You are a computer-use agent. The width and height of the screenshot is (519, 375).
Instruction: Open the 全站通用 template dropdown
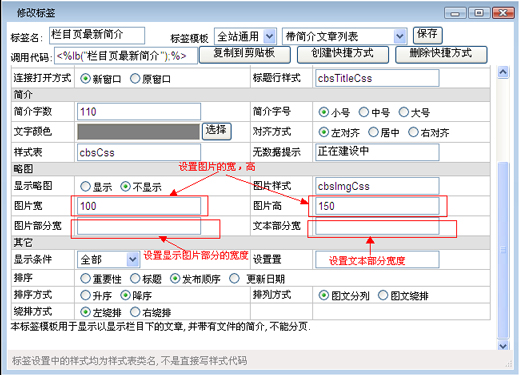(245, 36)
